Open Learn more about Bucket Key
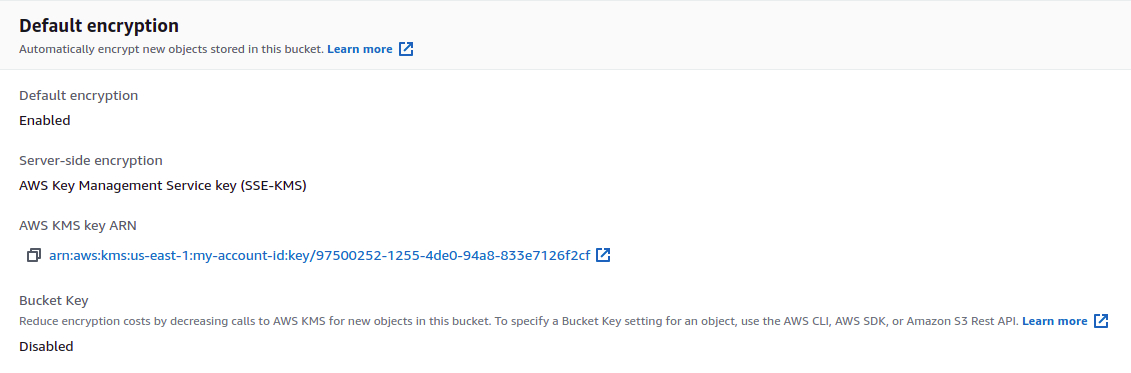This screenshot has height=373, width=1131. 1055,321
